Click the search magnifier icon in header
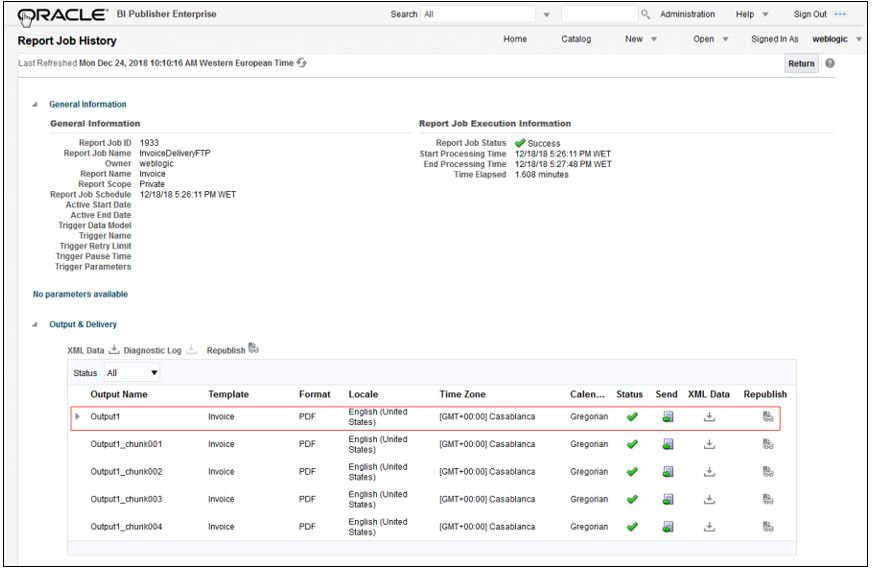The width and height of the screenshot is (872, 571). (646, 15)
